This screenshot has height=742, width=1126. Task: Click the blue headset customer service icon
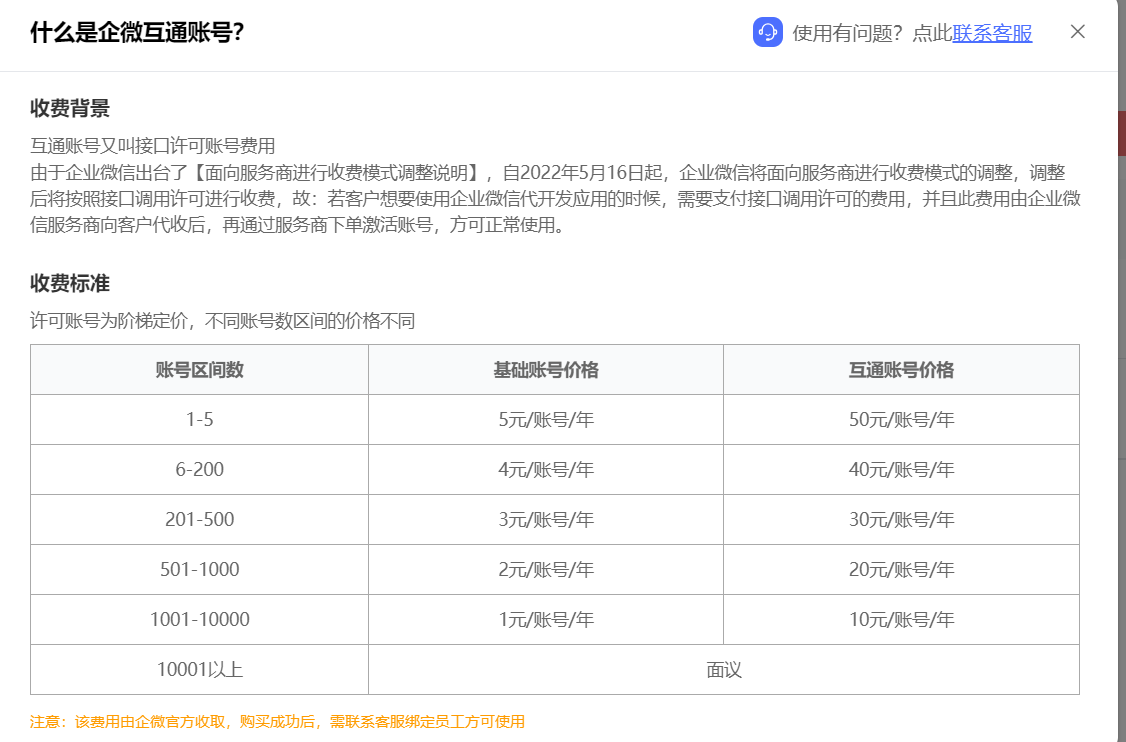pos(767,33)
